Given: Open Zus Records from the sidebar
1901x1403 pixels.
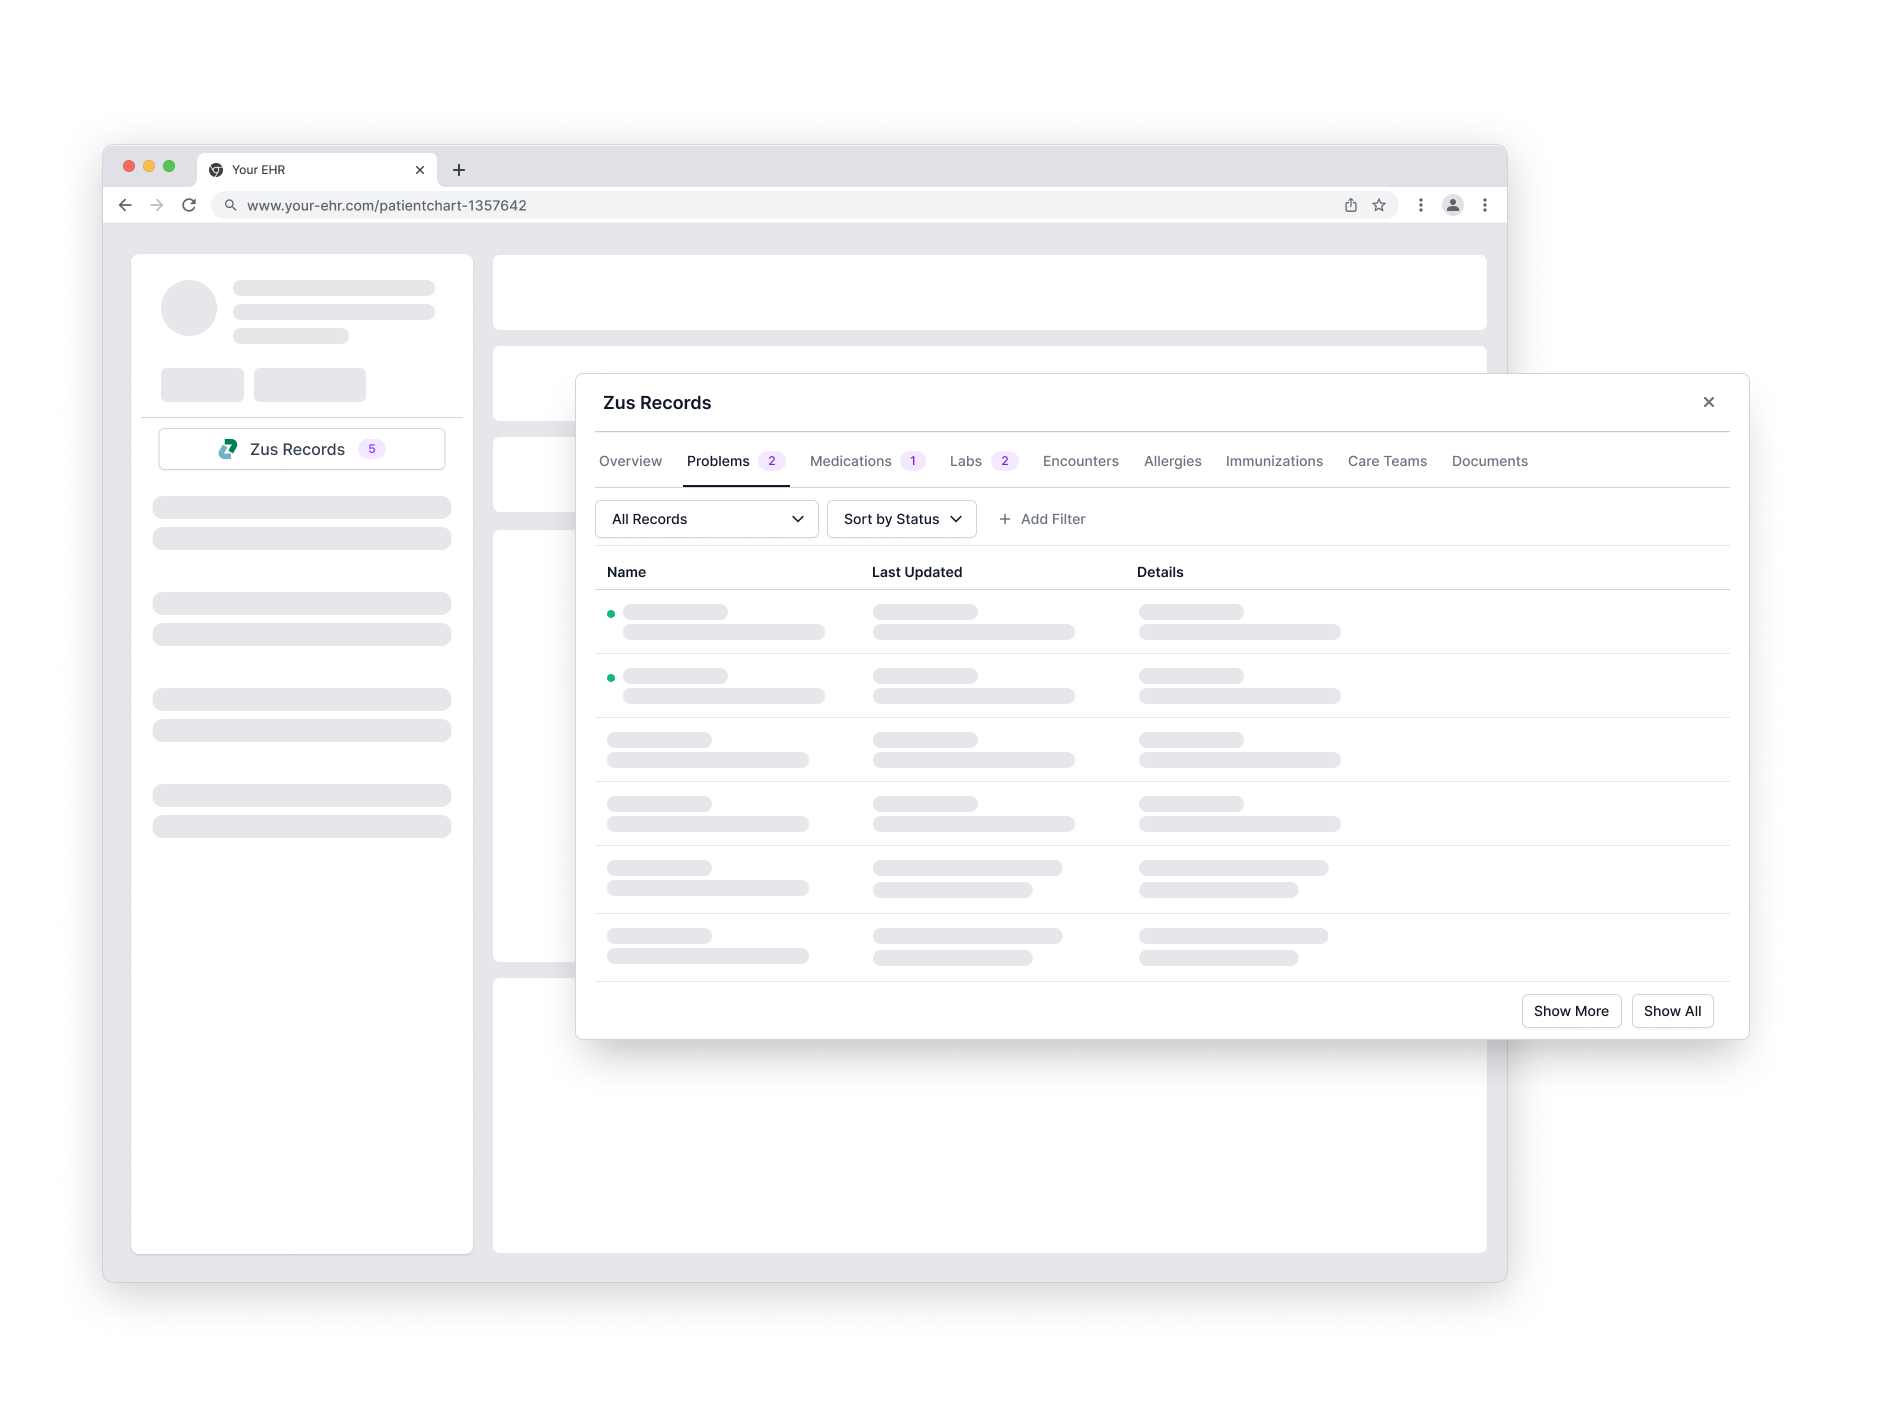Looking at the screenshot, I should coord(302,449).
